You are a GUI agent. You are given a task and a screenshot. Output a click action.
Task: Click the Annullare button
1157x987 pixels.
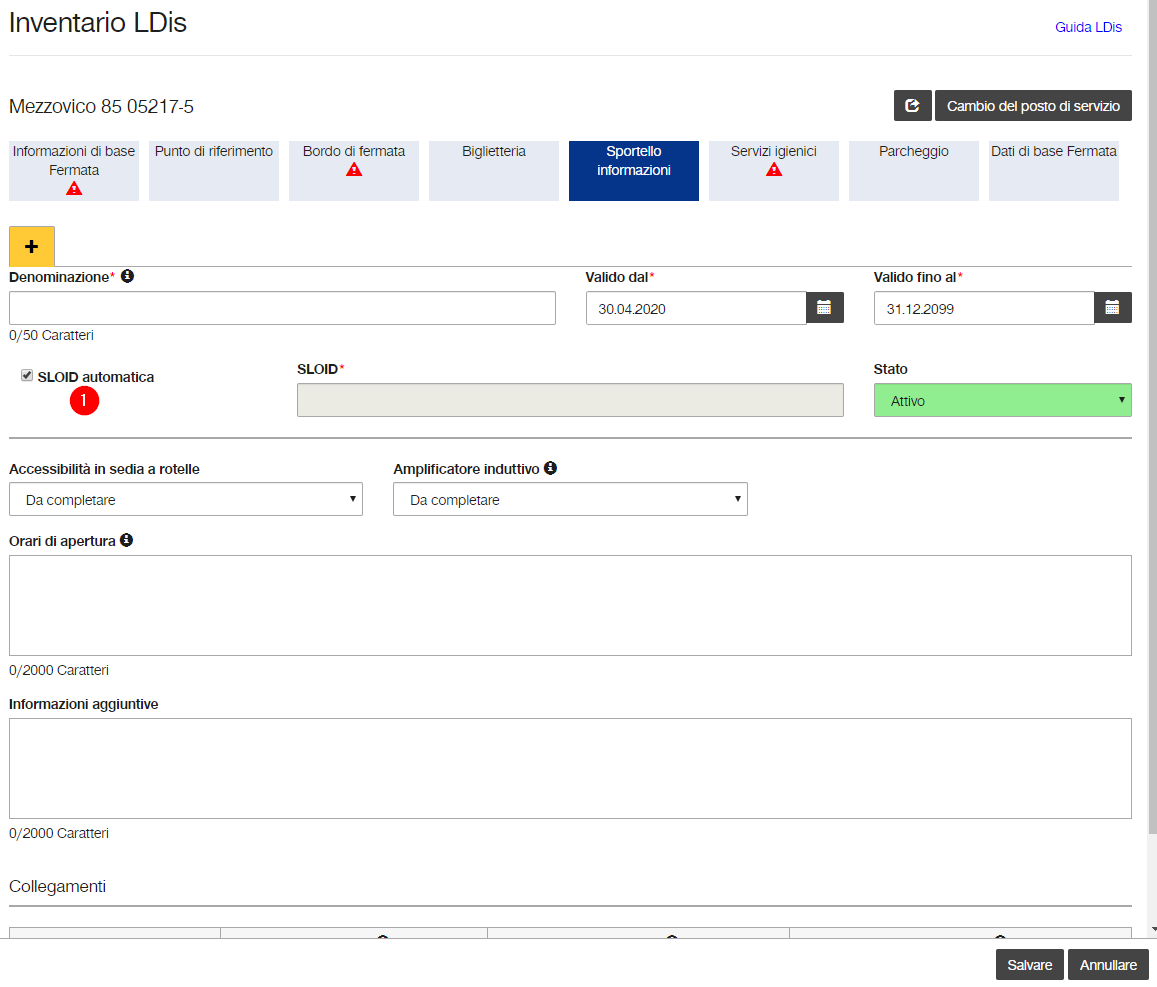(x=1108, y=965)
